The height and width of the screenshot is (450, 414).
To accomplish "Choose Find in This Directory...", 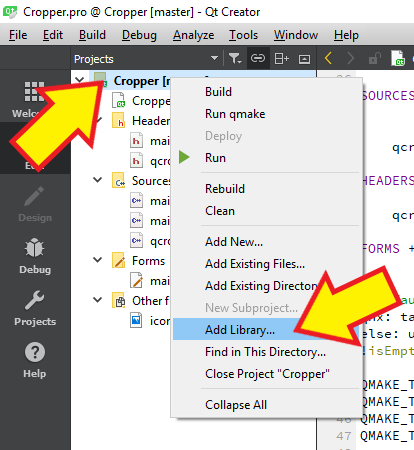I will coord(266,352).
